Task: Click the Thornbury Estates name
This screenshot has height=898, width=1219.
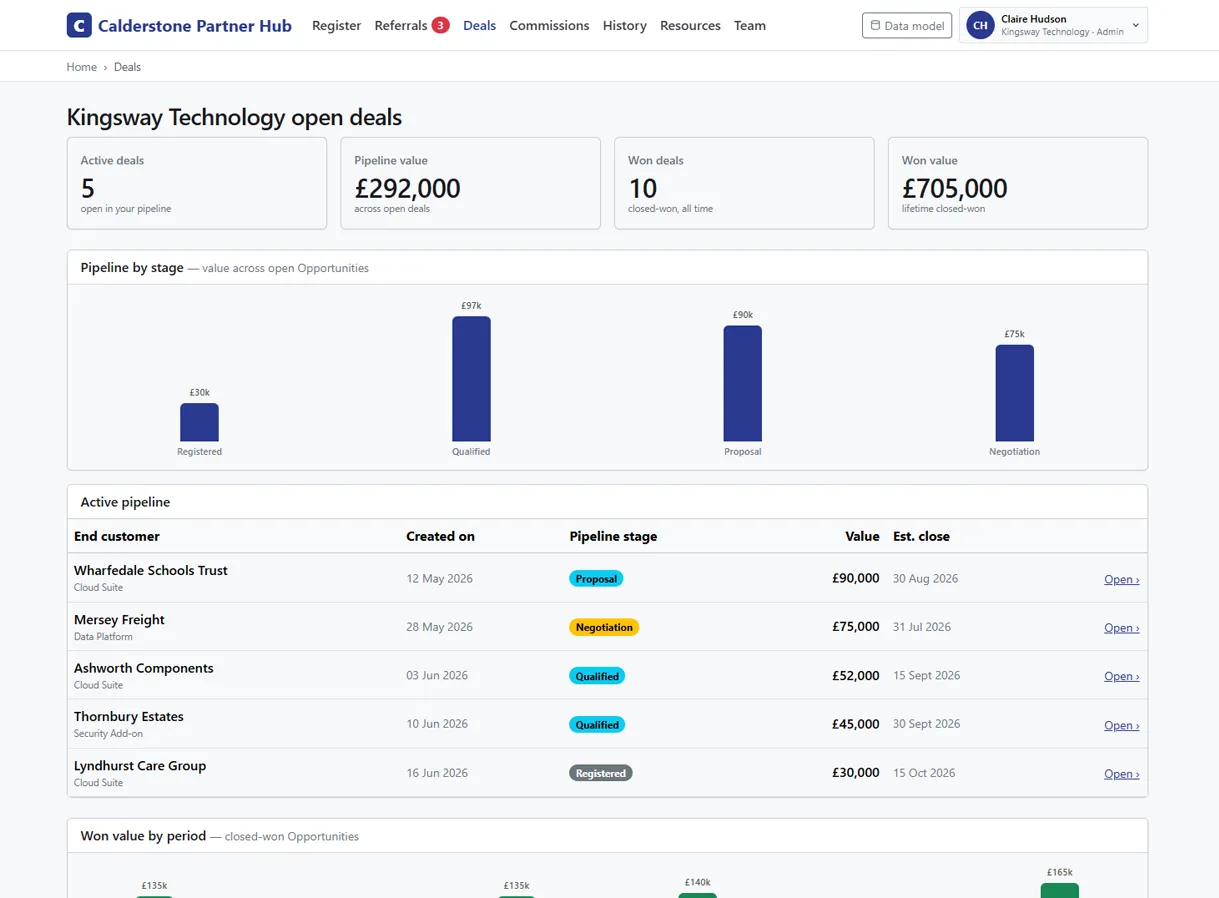Action: (129, 716)
